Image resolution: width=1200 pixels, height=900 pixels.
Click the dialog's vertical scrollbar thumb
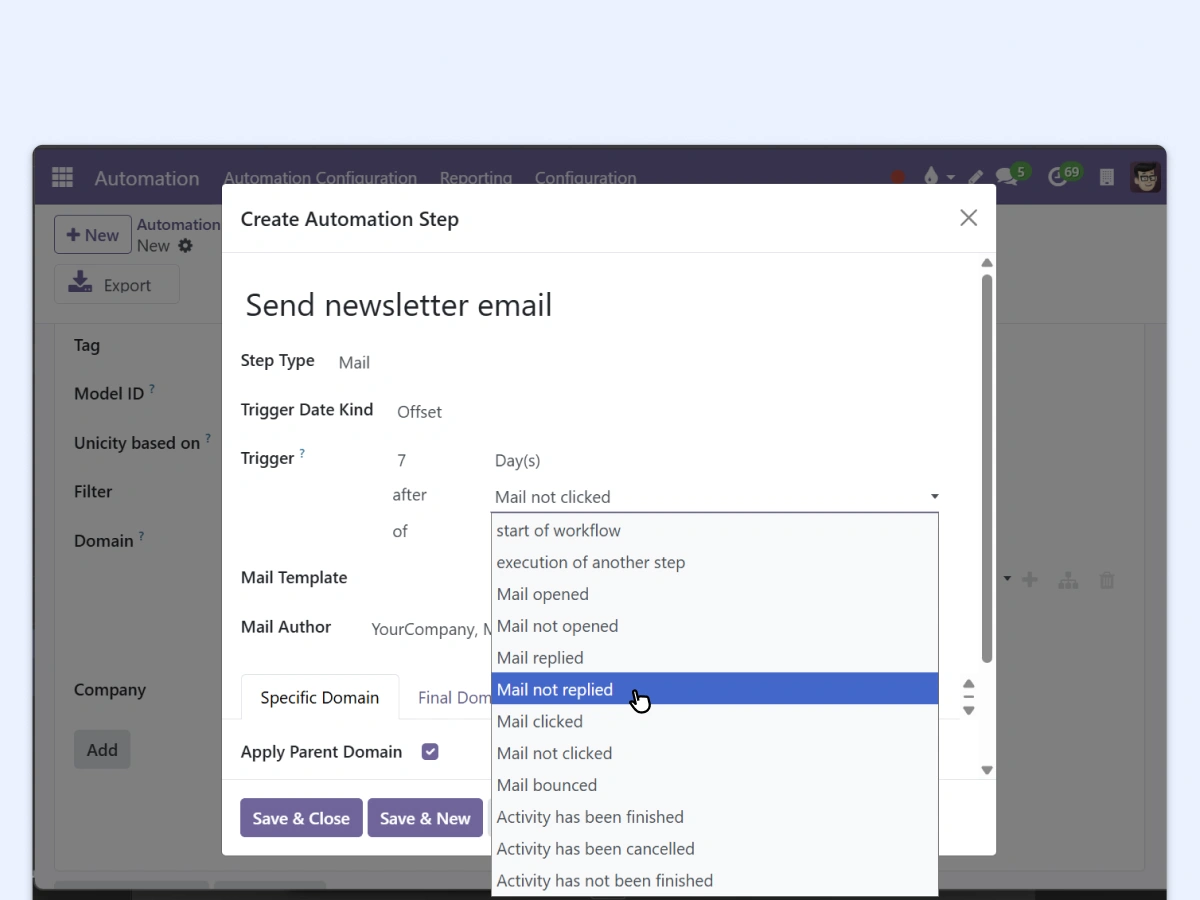(987, 470)
